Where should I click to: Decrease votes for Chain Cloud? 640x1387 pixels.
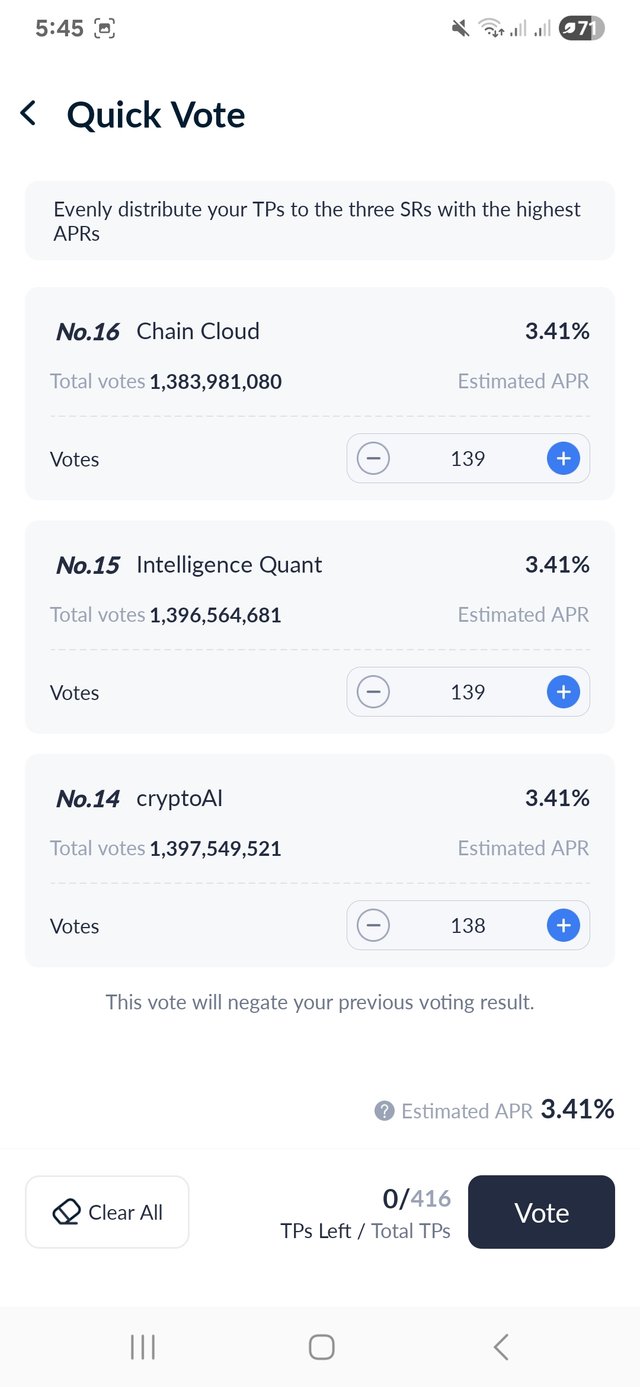tap(373, 459)
